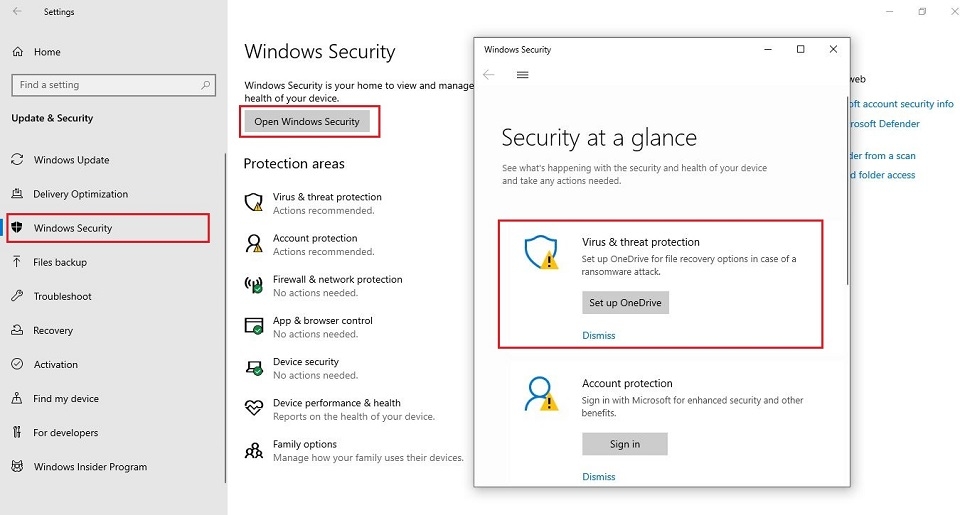Click the Settings back arrow
This screenshot has height=515, width=960.
[x=17, y=12]
